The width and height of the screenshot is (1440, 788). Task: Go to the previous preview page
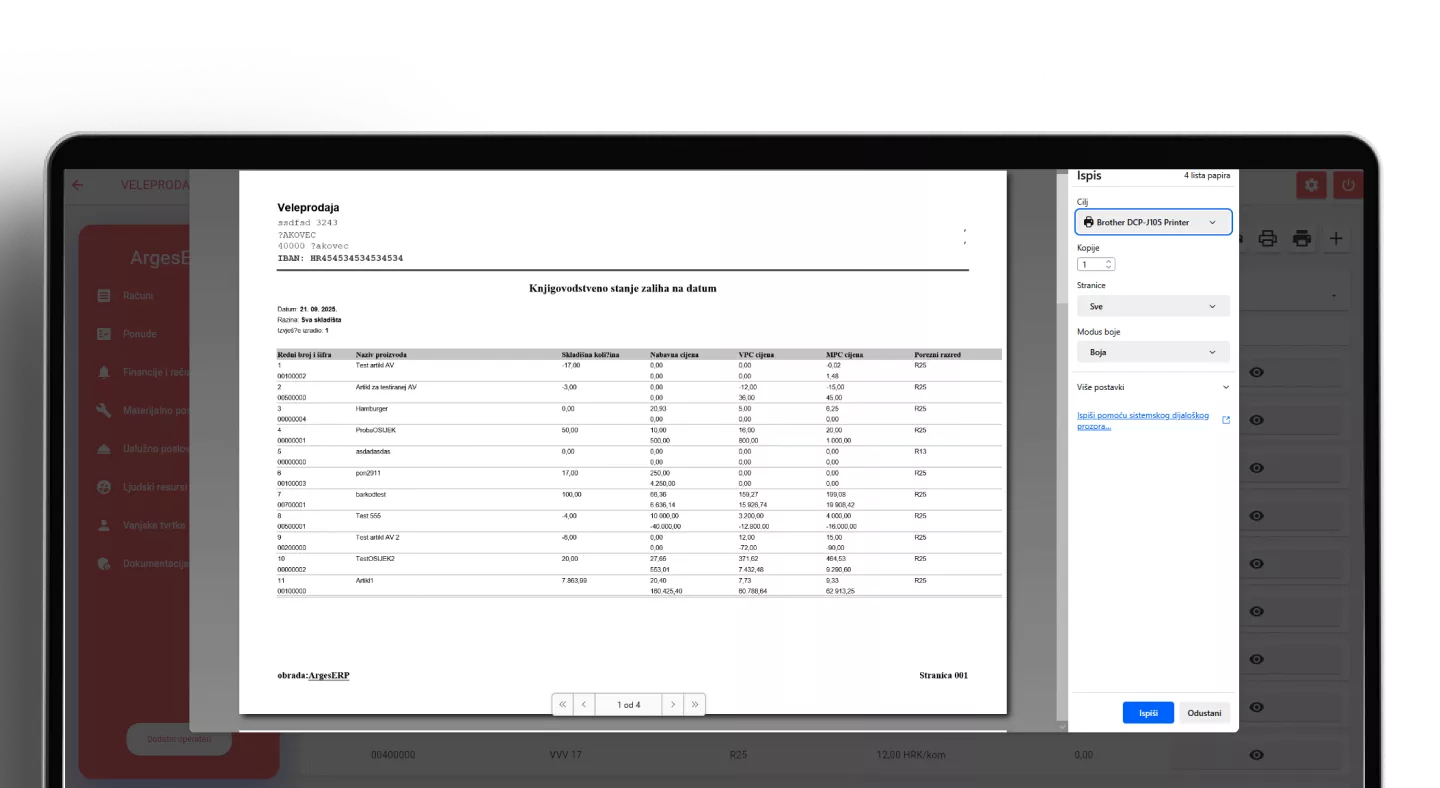584,705
